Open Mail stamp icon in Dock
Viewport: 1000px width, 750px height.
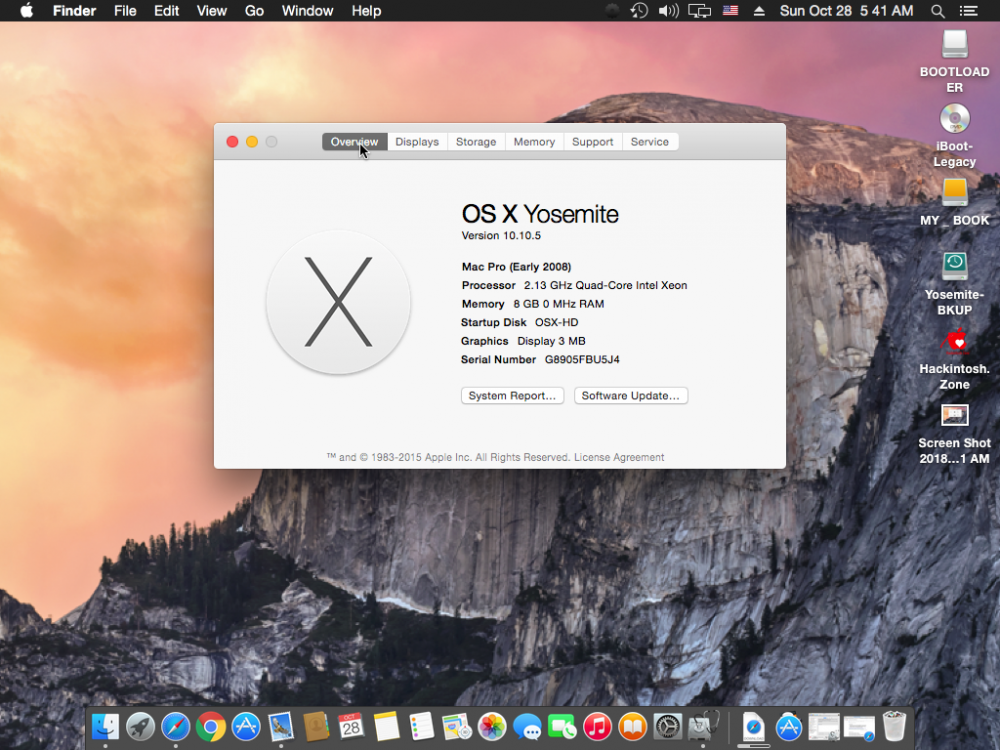(x=281, y=726)
